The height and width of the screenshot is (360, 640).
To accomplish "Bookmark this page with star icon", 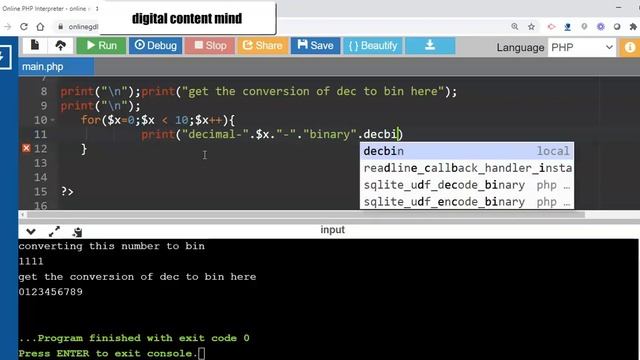I will point(531,27).
